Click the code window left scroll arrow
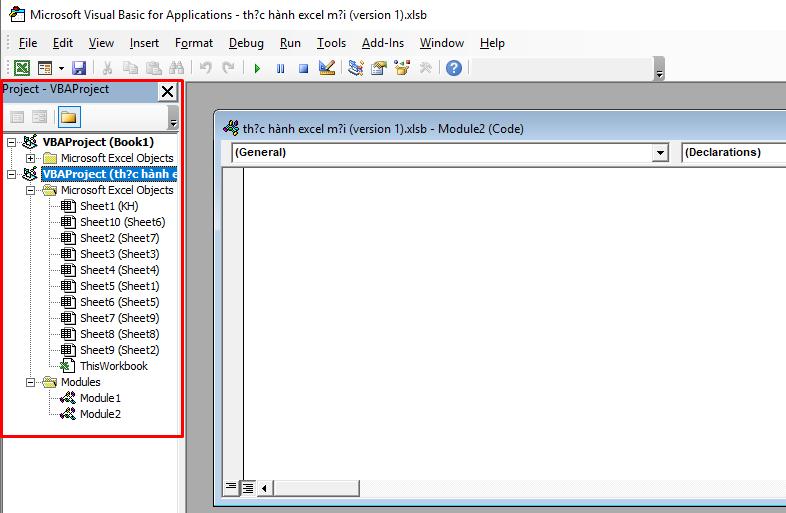Image resolution: width=786 pixels, height=513 pixels. point(265,487)
